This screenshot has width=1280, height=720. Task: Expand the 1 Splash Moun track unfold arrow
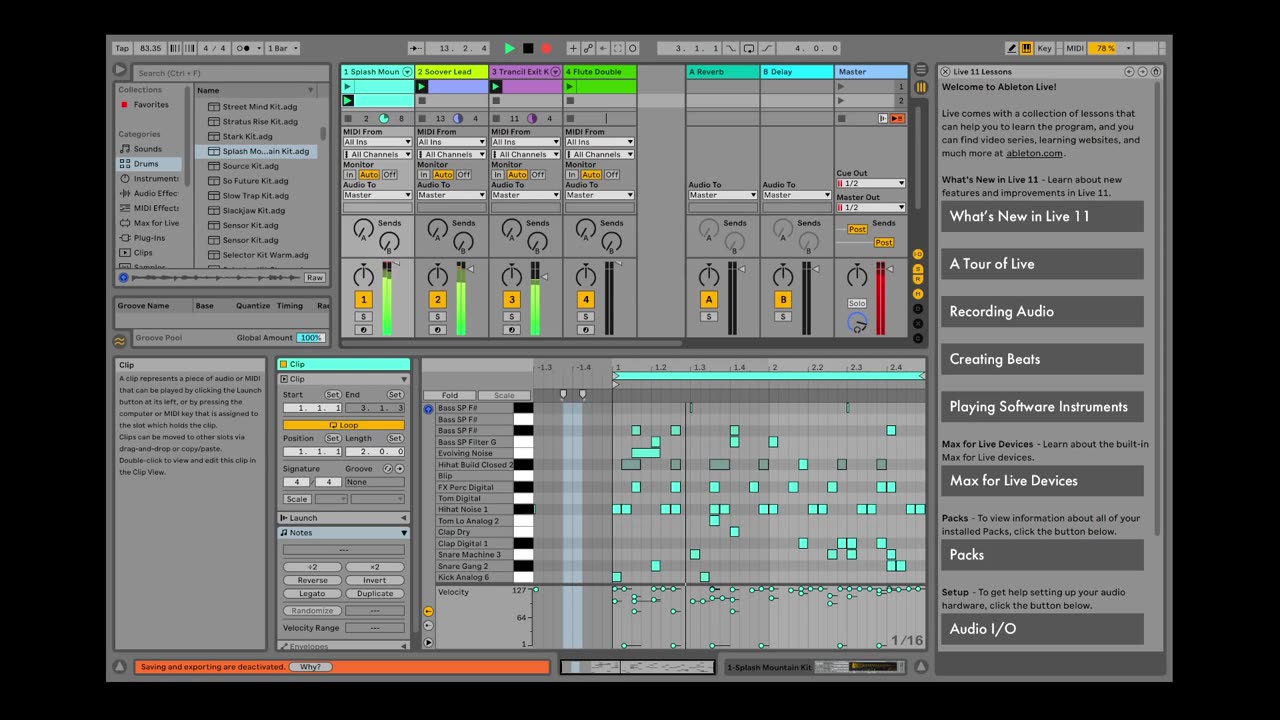coord(407,72)
